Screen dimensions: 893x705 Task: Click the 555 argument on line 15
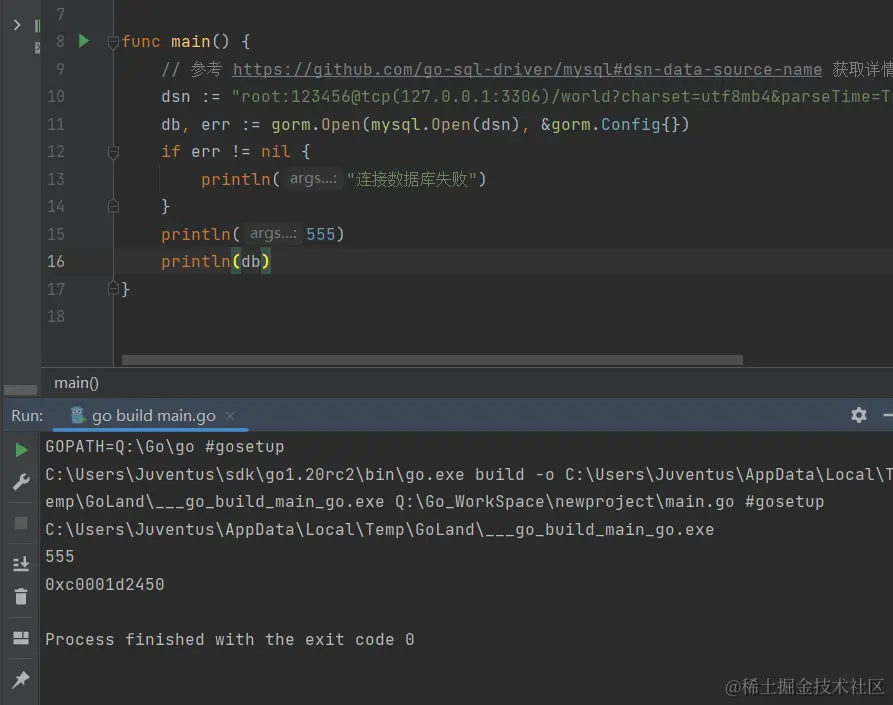[321, 234]
